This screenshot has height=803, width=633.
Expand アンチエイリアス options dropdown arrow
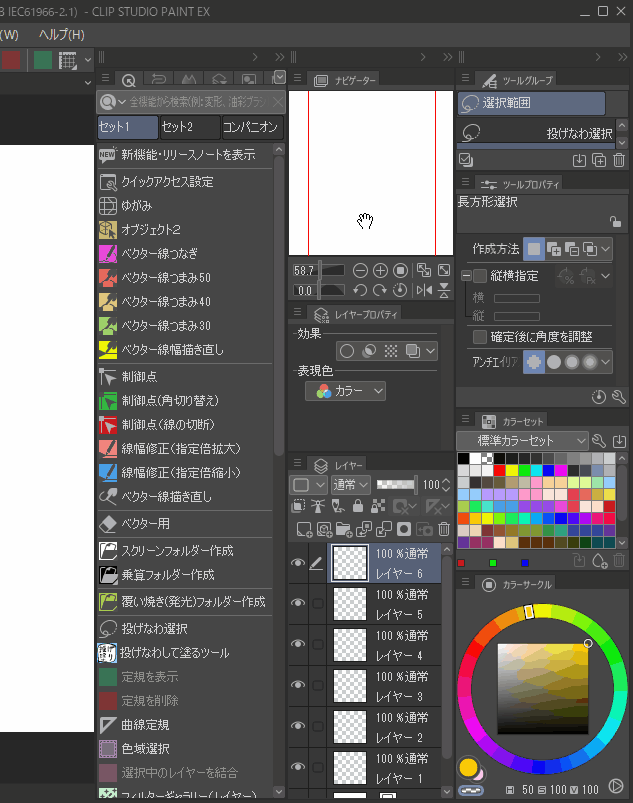coord(606,362)
